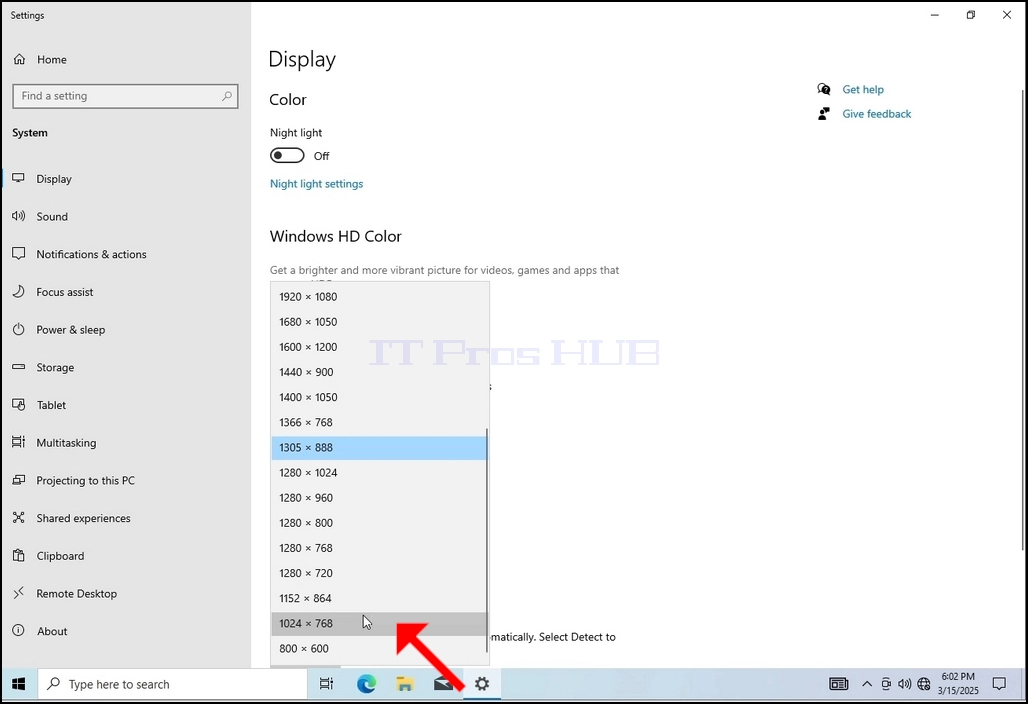Go to Focus assist settings
The height and width of the screenshot is (704, 1028).
[64, 292]
